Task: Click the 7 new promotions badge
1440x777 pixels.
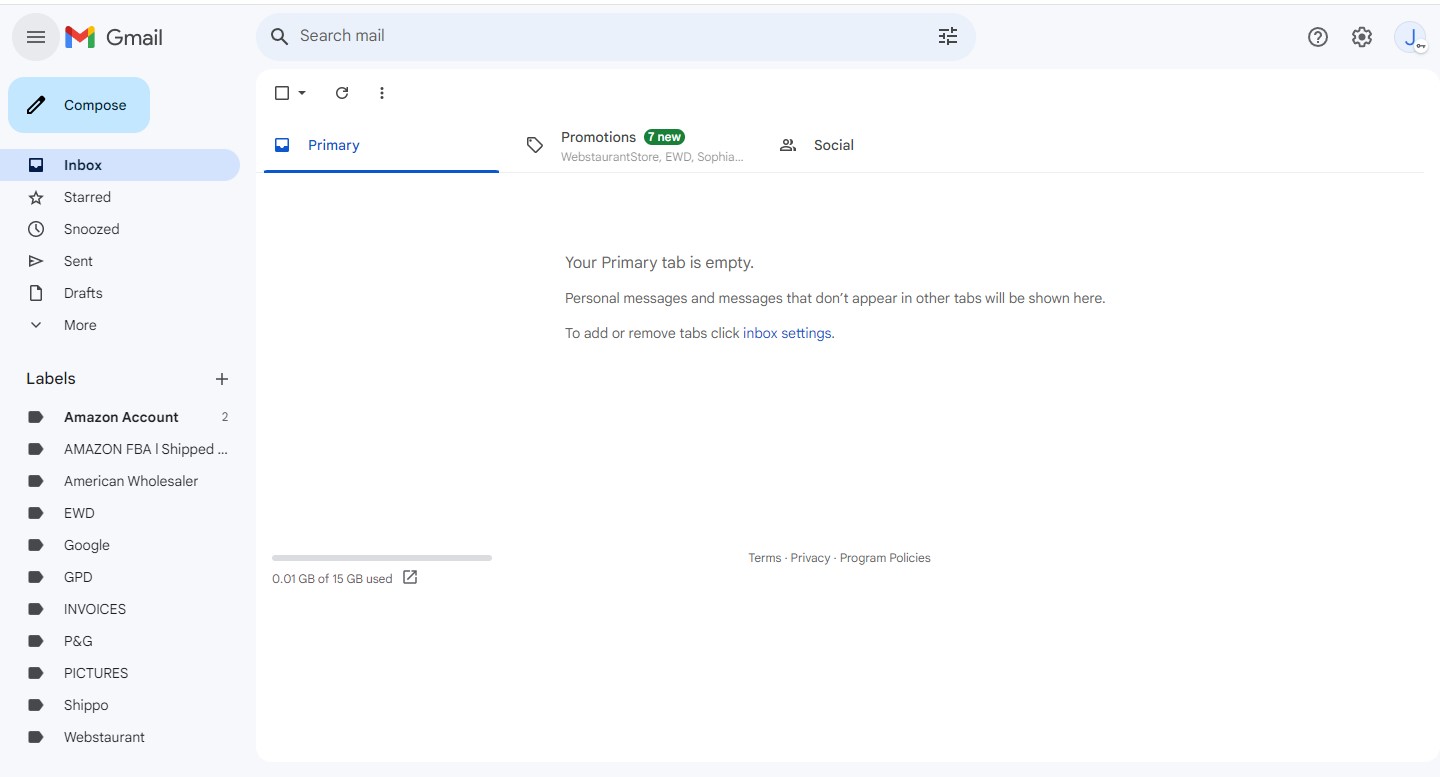Action: pos(664,137)
